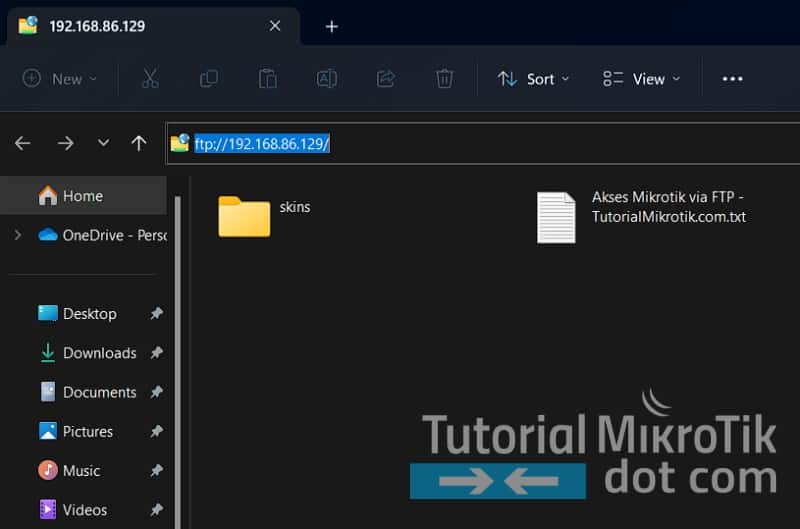Open the View dropdown menu
This screenshot has height=529, width=800.
point(642,79)
